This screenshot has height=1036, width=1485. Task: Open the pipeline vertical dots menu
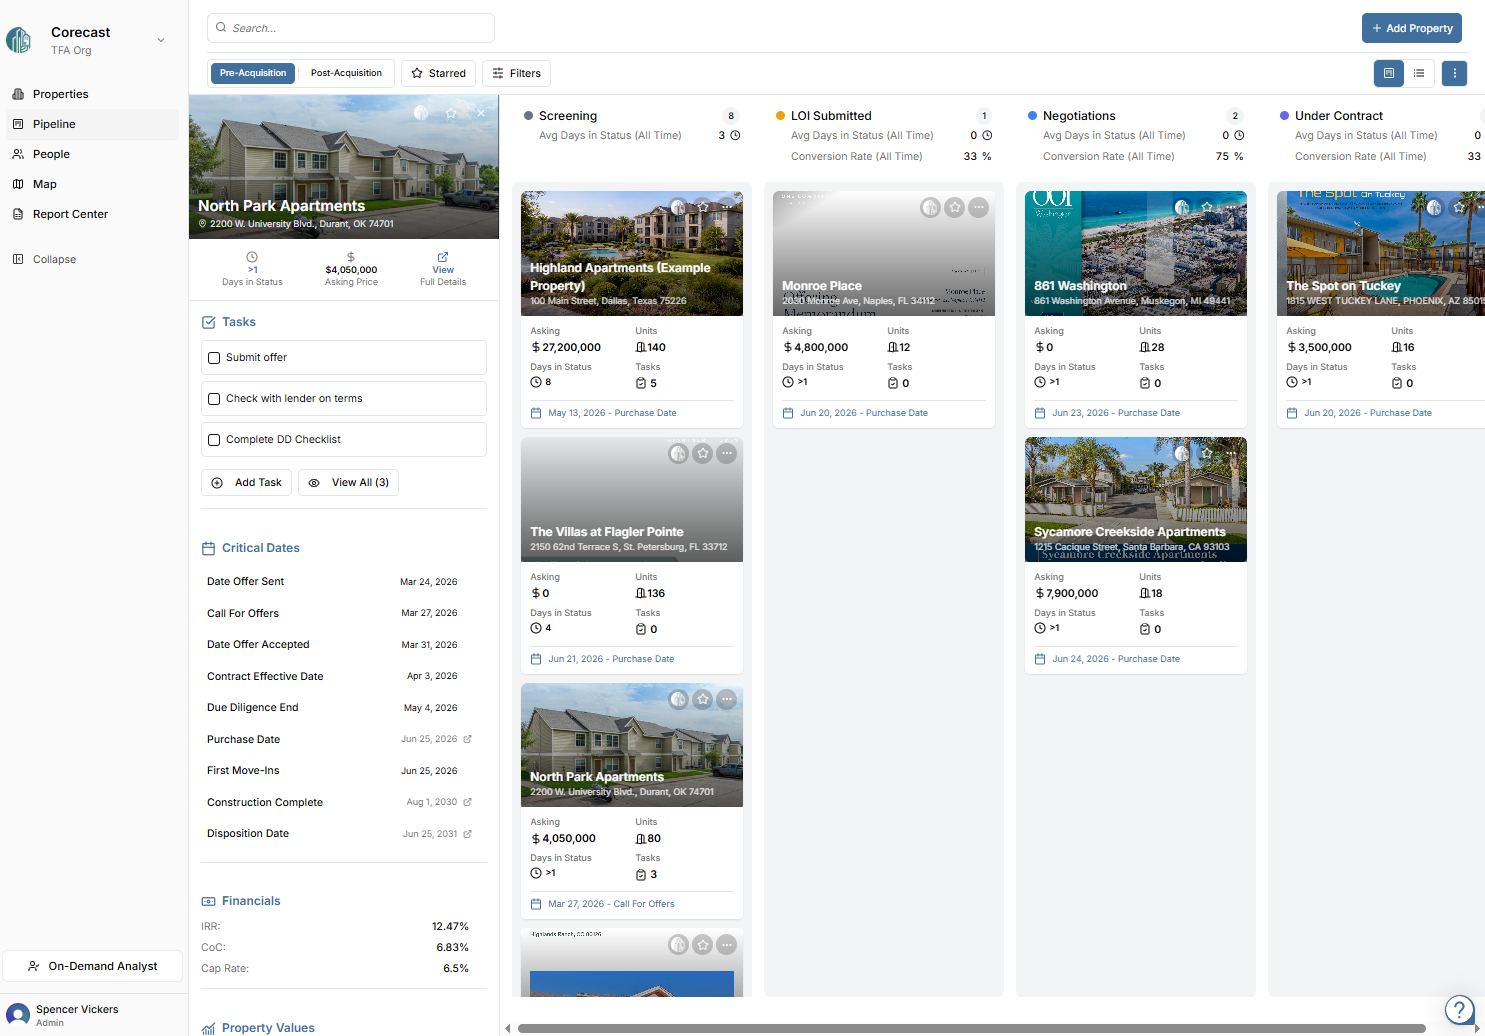[1454, 73]
